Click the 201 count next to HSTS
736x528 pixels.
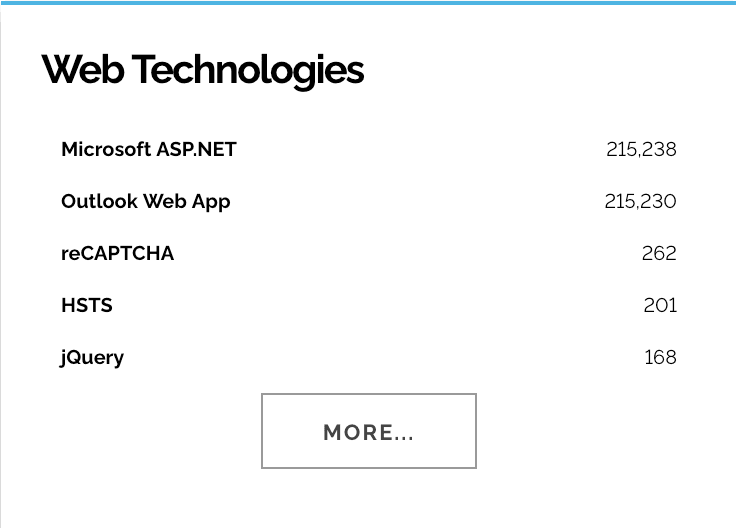pos(660,306)
